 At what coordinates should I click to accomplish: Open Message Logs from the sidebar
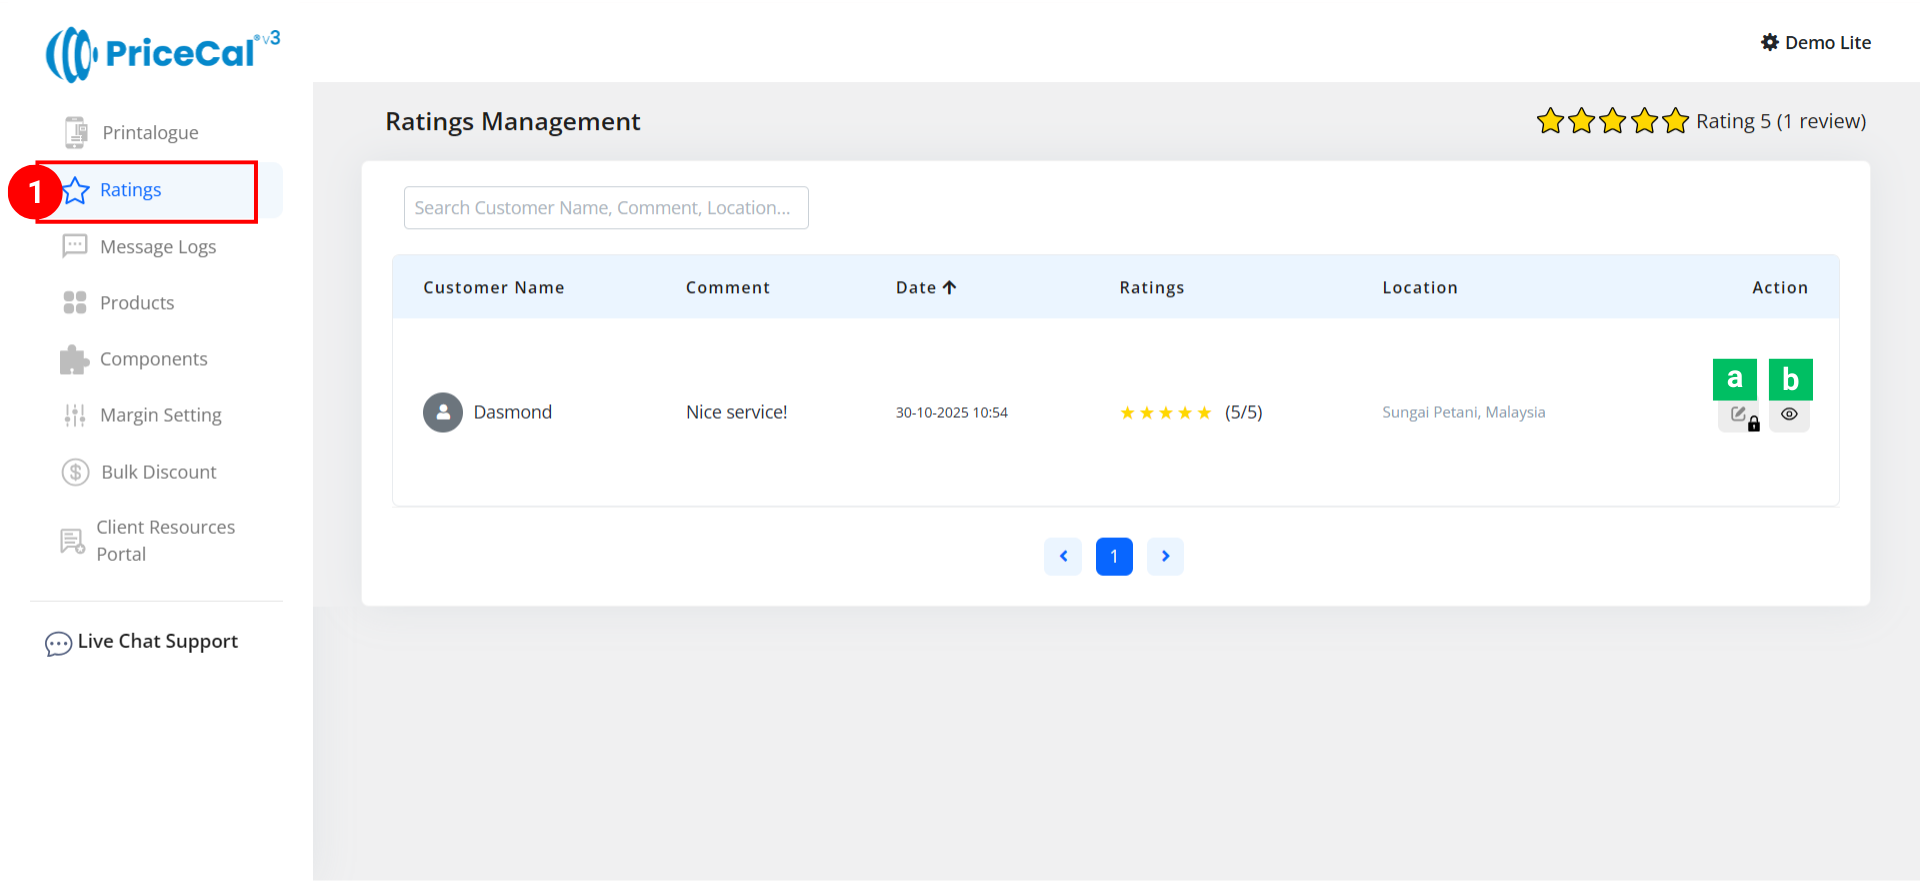click(x=157, y=247)
